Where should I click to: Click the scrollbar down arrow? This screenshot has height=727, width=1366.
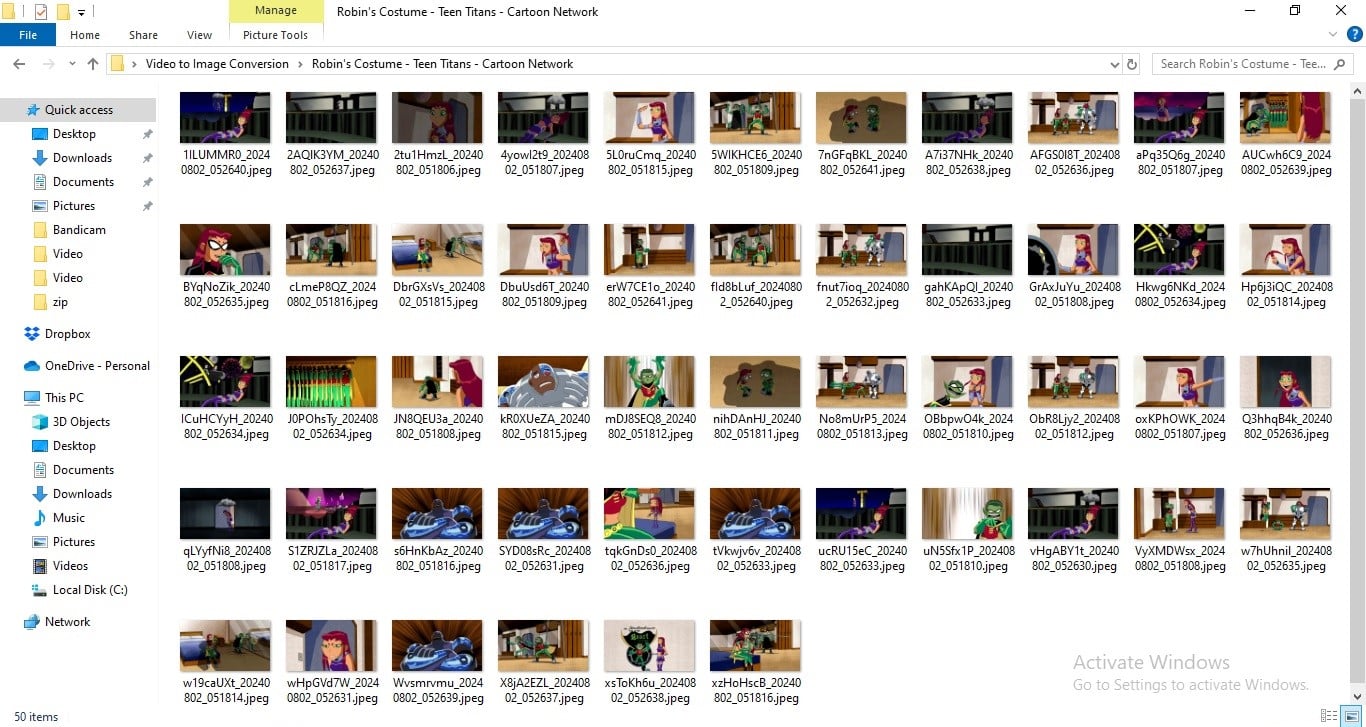1357,697
